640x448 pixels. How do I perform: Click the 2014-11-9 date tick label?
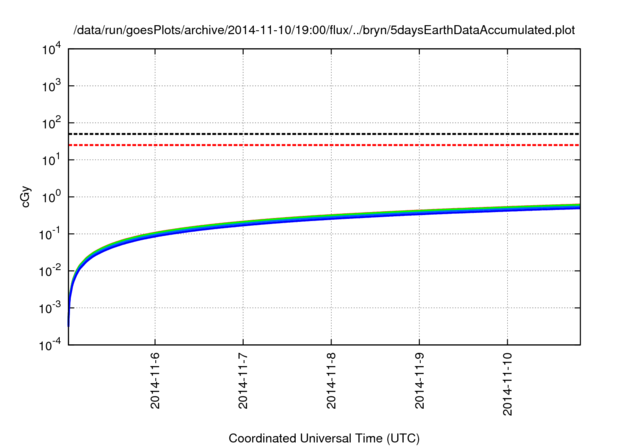tap(420, 381)
